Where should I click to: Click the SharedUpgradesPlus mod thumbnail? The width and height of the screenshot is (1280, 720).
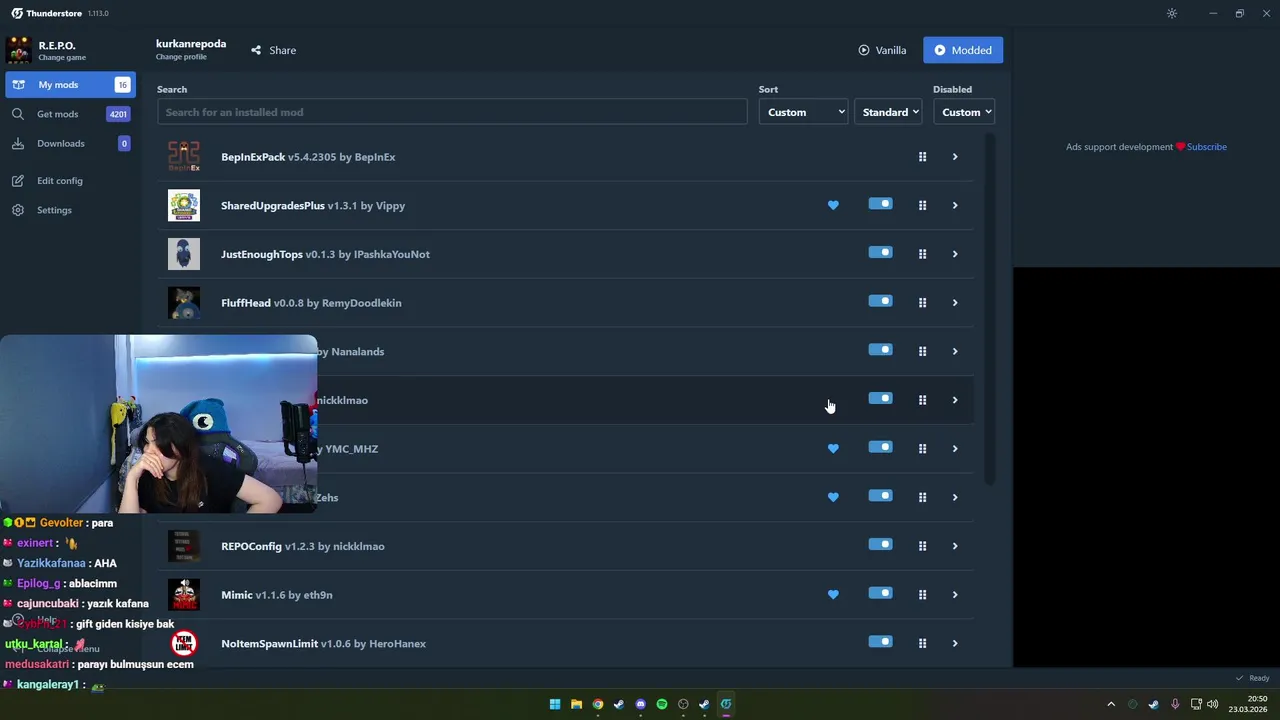pos(184,205)
